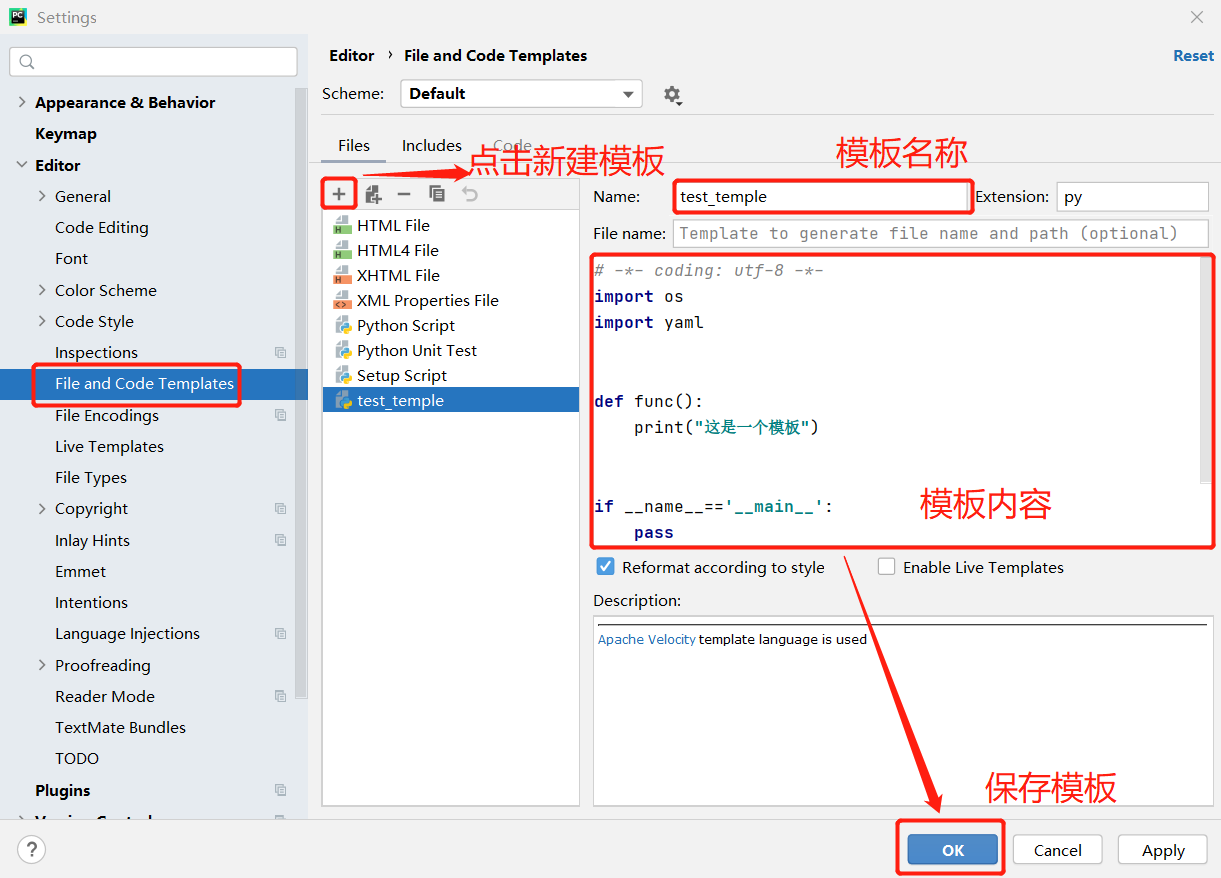Click the XML Properties File template icon
Viewport: 1221px width, 878px height.
pos(343,300)
